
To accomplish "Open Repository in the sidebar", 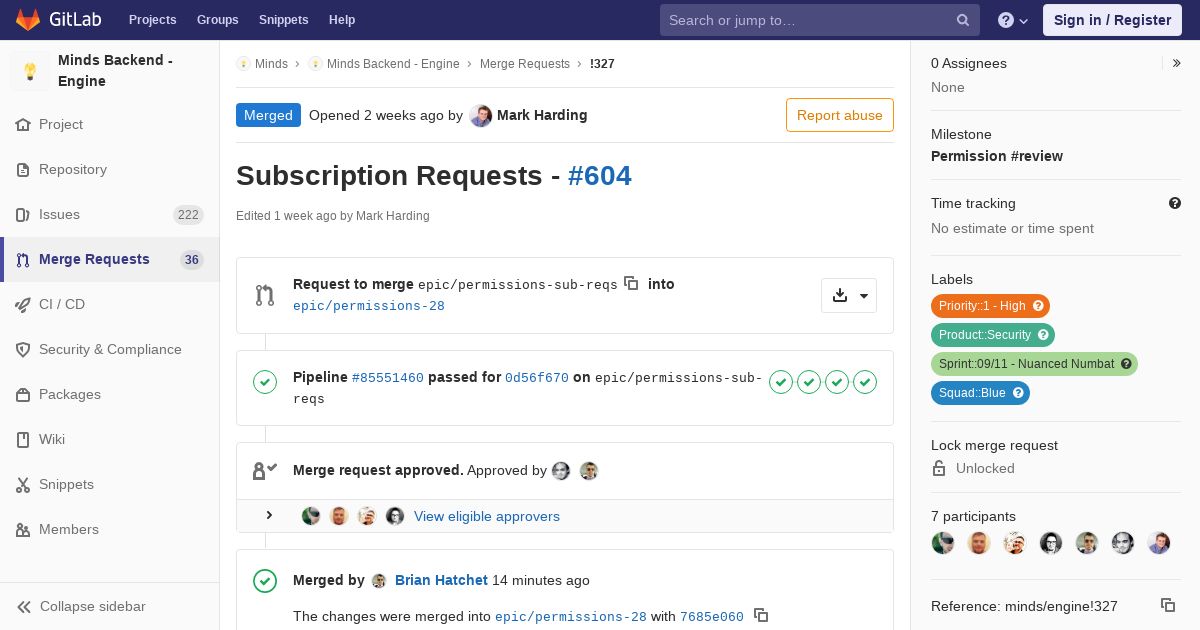I will 110,169.
